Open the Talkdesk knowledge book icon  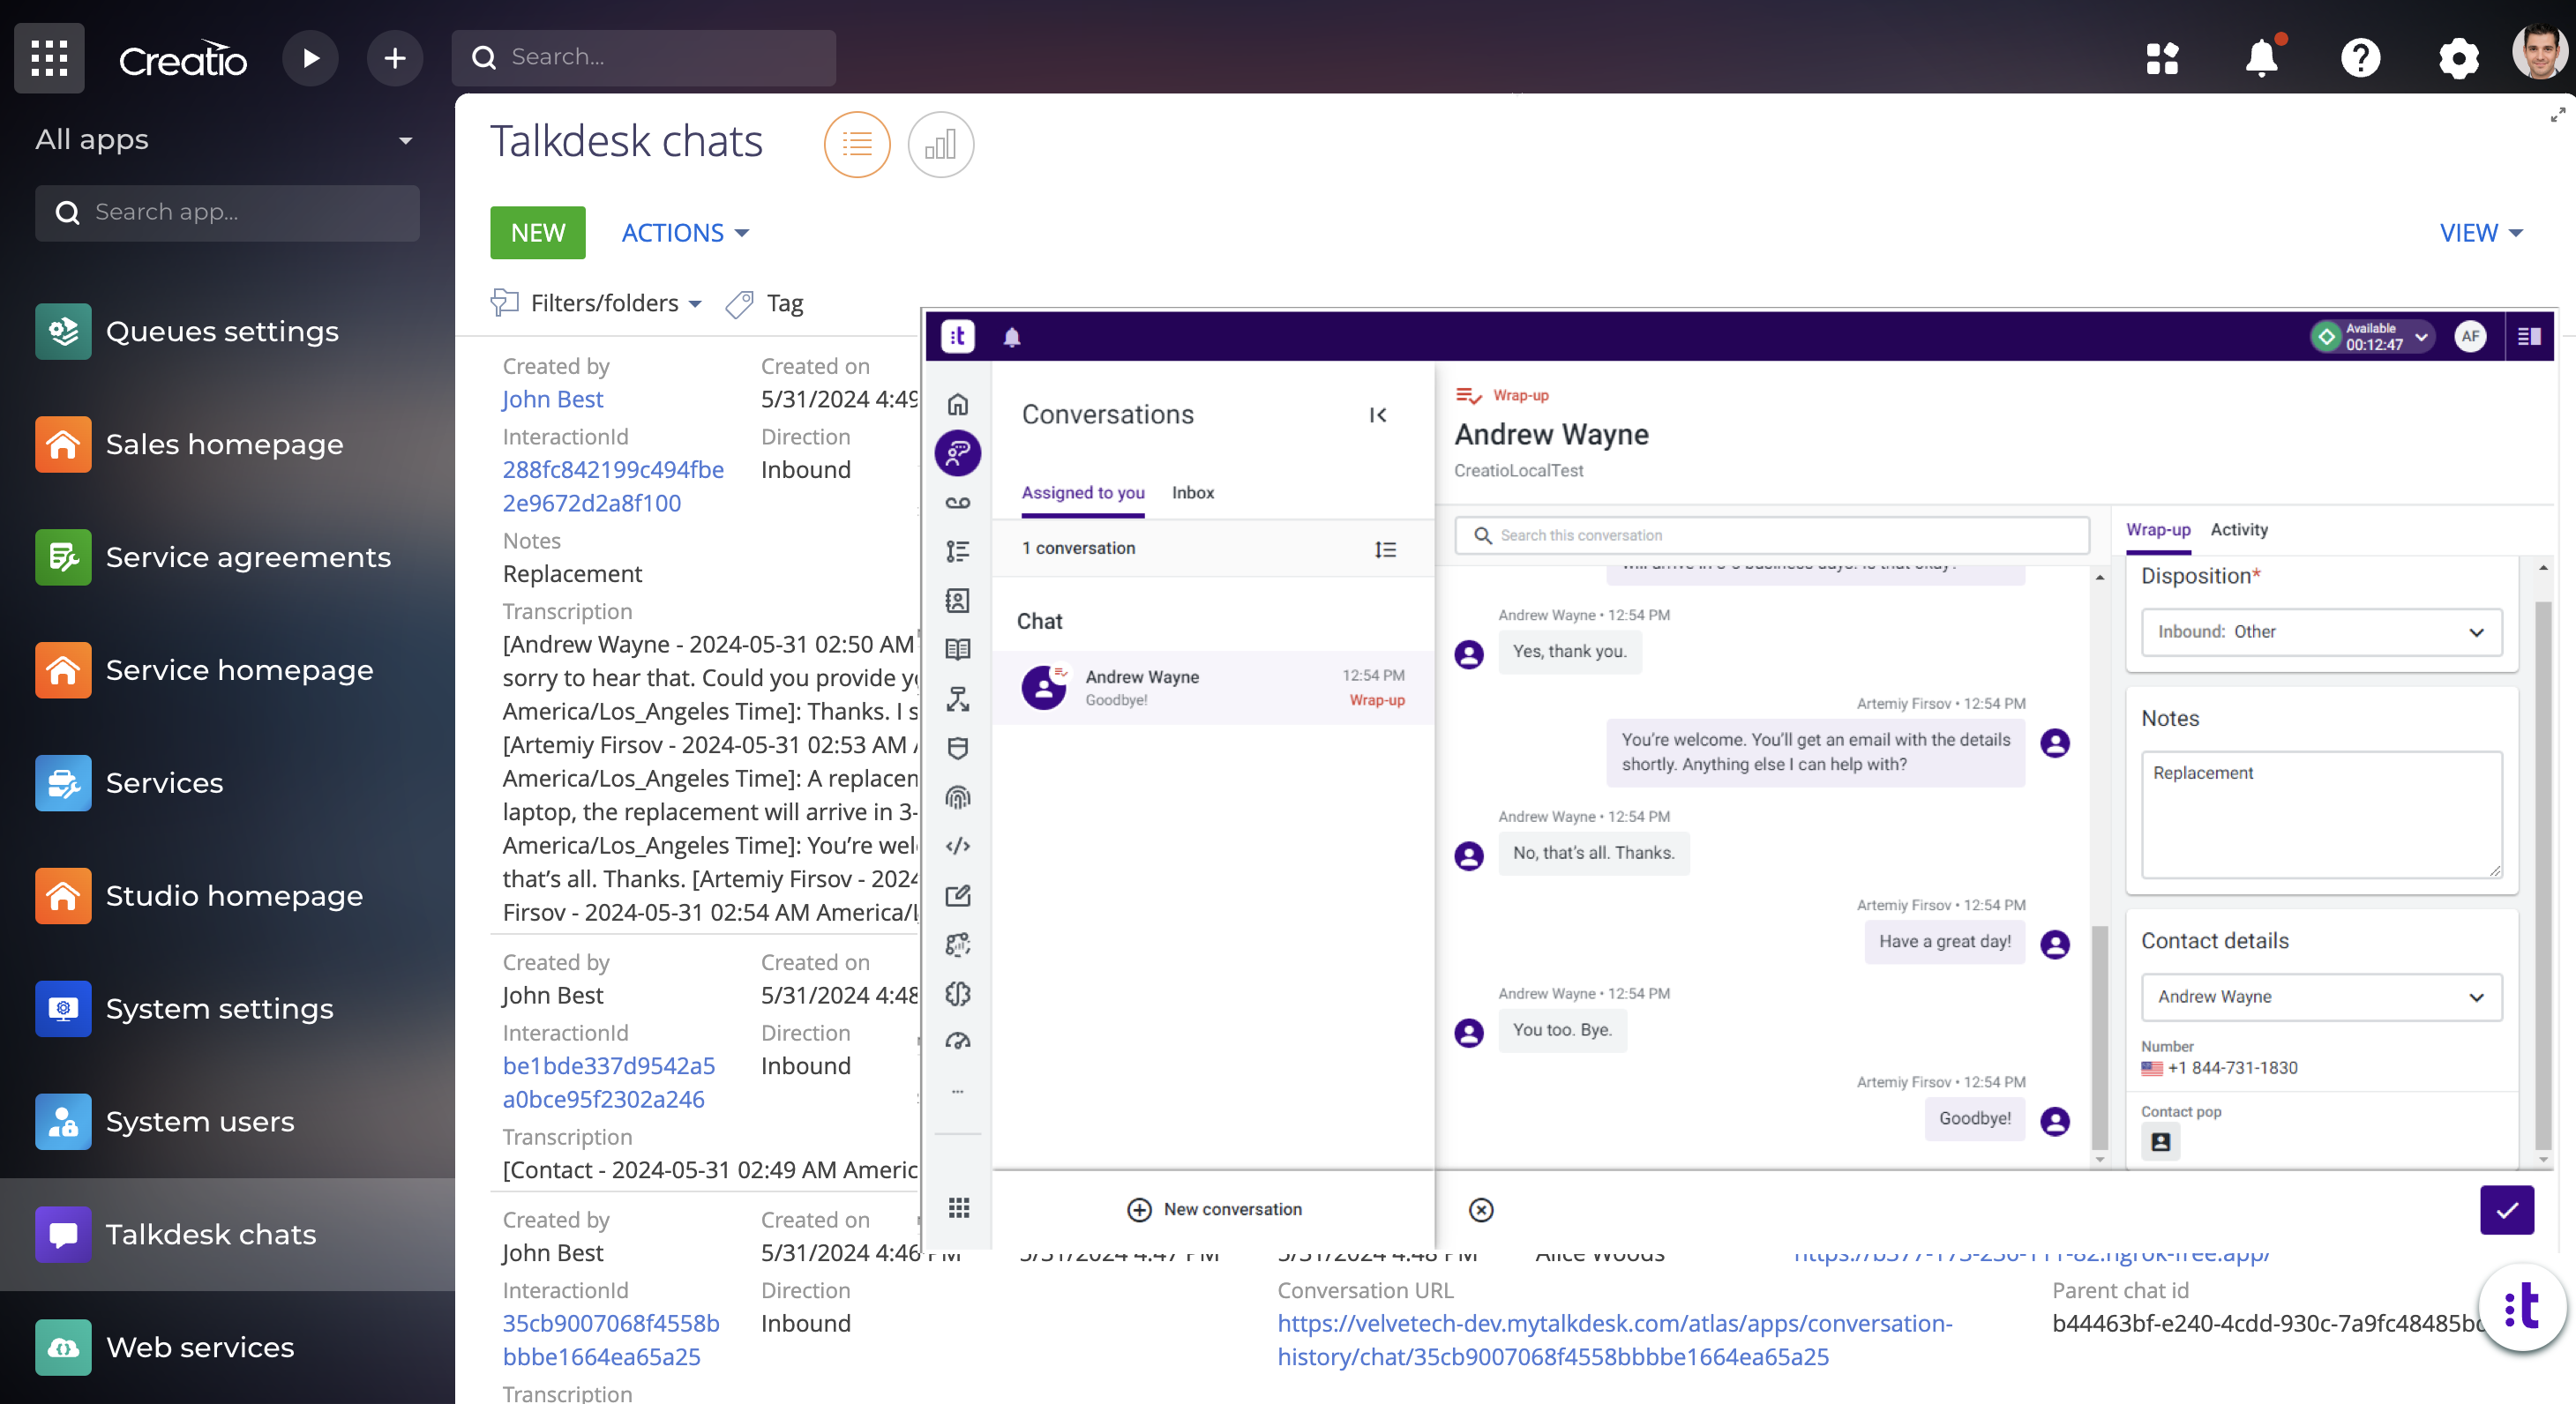click(x=958, y=650)
